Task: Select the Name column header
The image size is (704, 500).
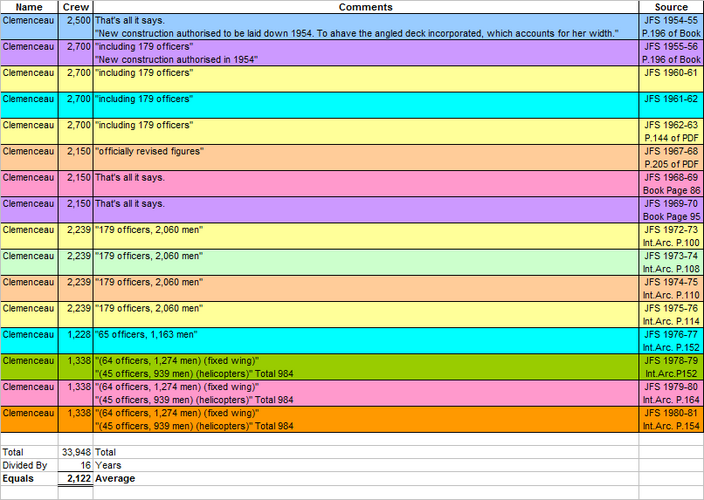Action: coord(29,7)
